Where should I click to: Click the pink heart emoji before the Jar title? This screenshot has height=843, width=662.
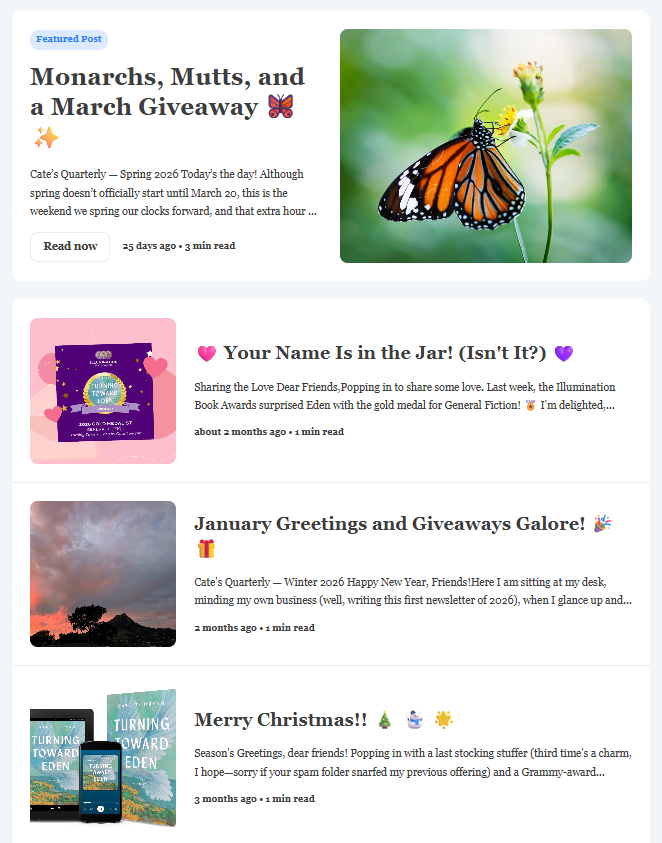click(207, 353)
